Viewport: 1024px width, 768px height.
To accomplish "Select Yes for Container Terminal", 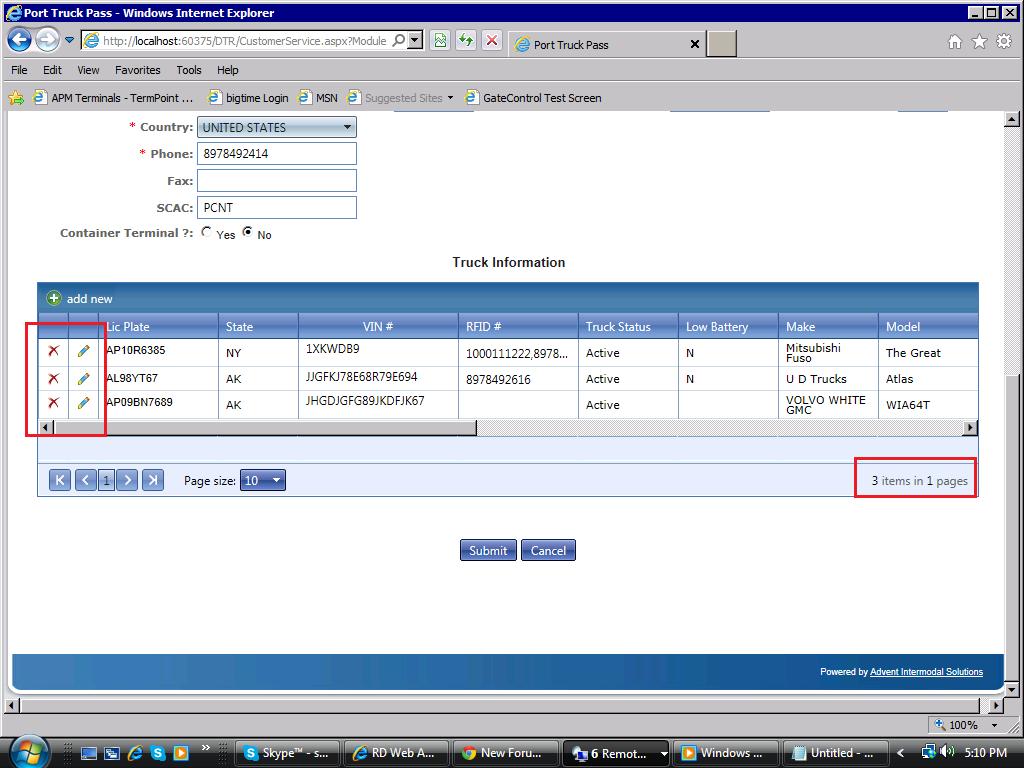I will point(206,232).
